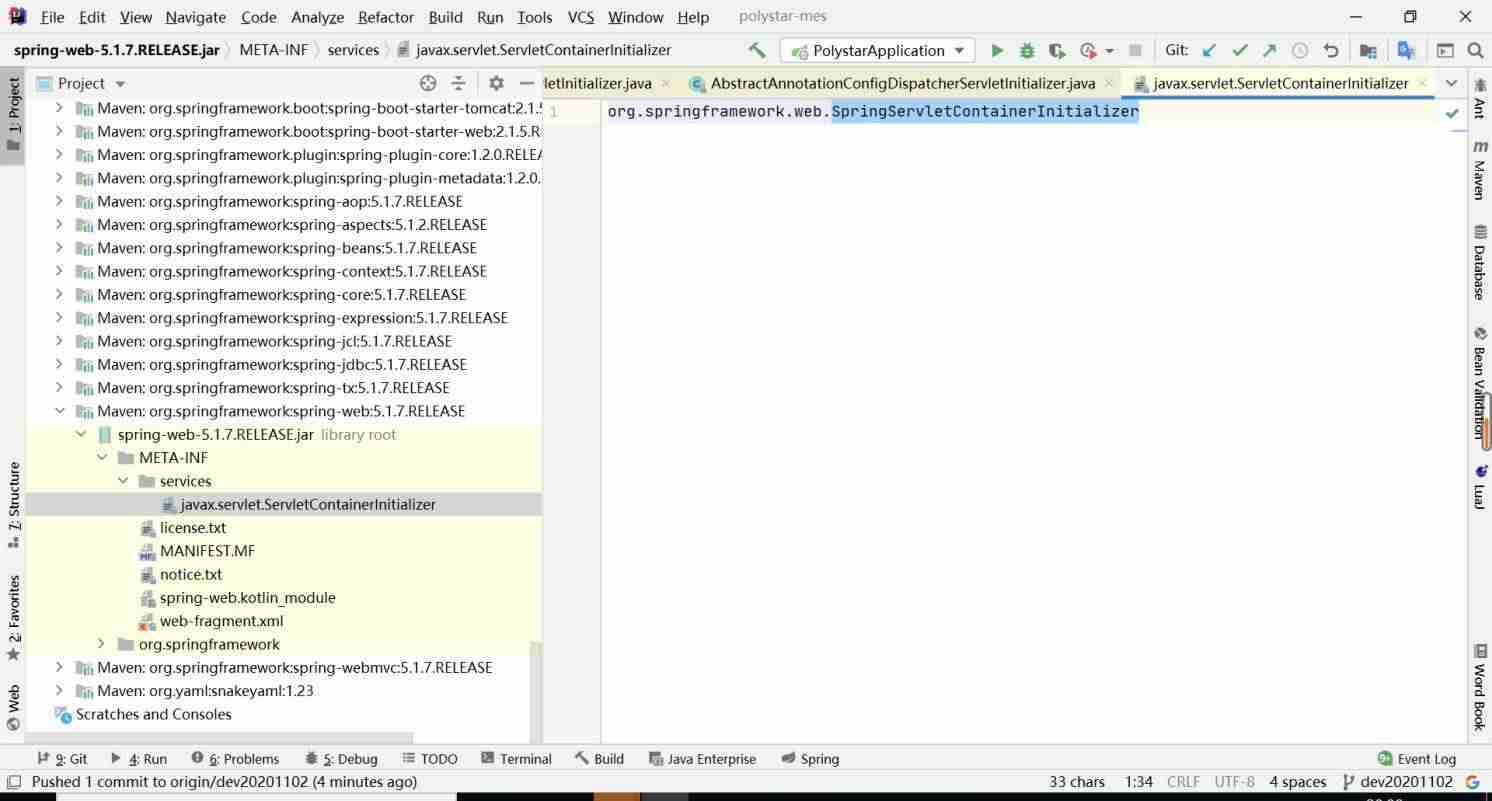Image resolution: width=1492 pixels, height=801 pixels.
Task: Hide the Project tool window
Action: [526, 83]
